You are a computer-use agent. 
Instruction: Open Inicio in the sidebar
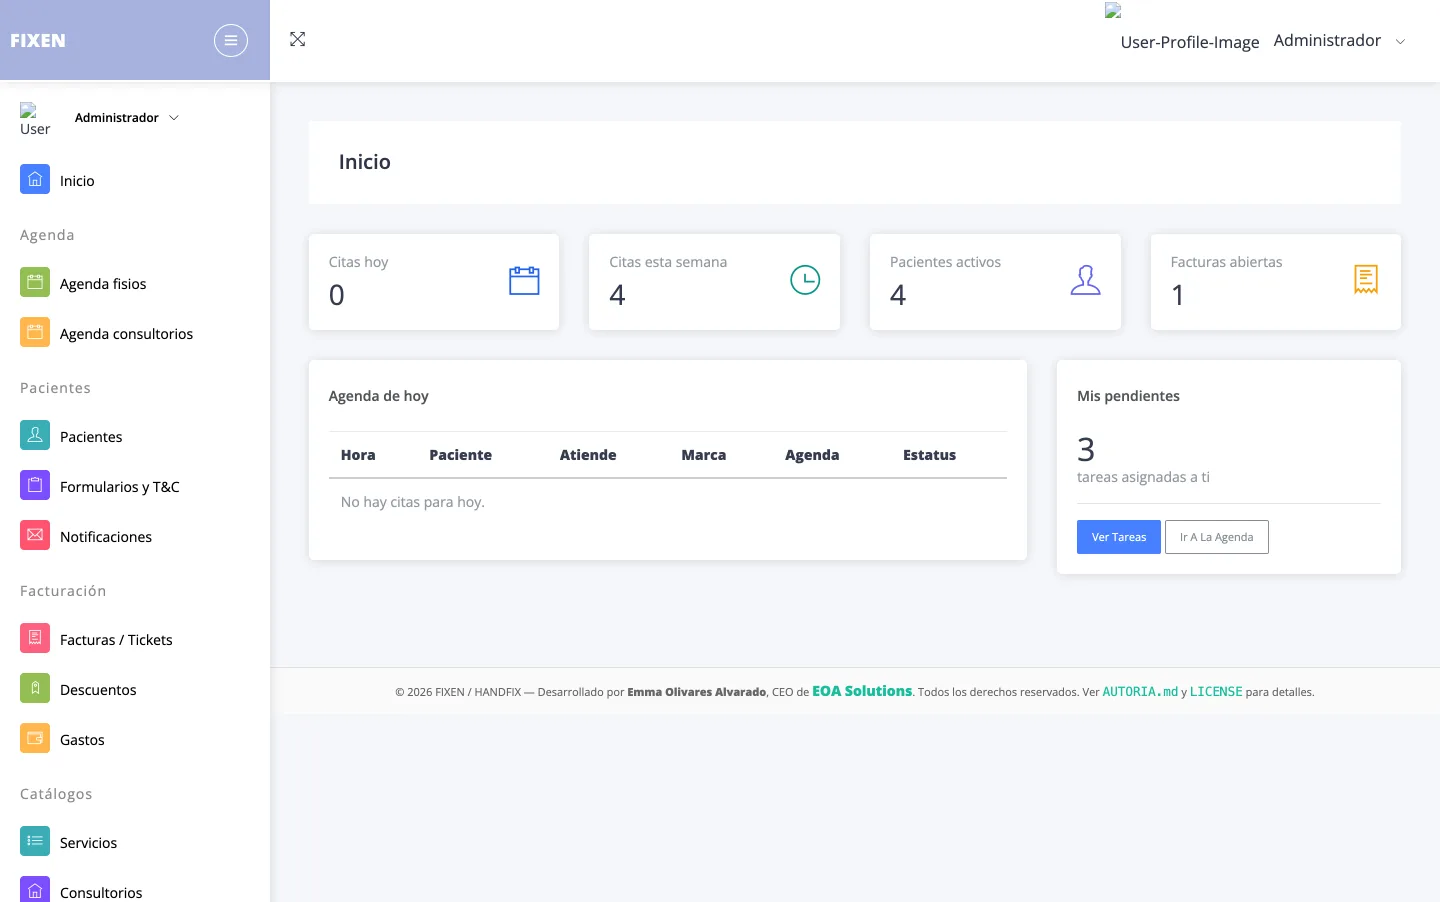[x=77, y=181]
